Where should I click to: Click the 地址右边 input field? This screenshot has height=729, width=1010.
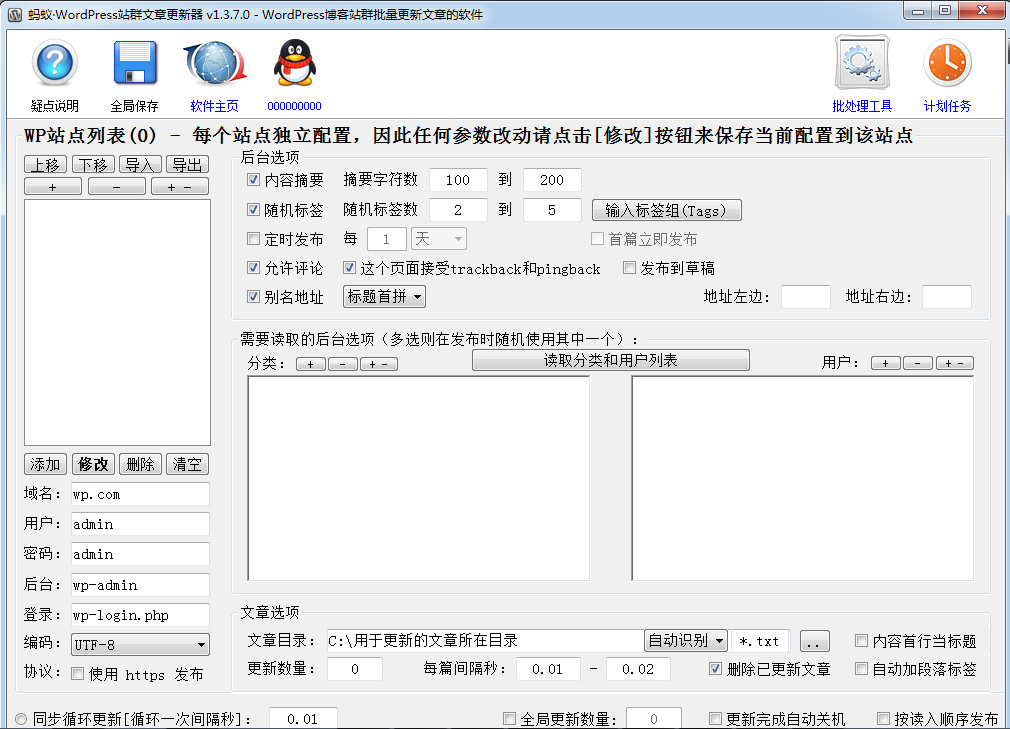point(947,297)
